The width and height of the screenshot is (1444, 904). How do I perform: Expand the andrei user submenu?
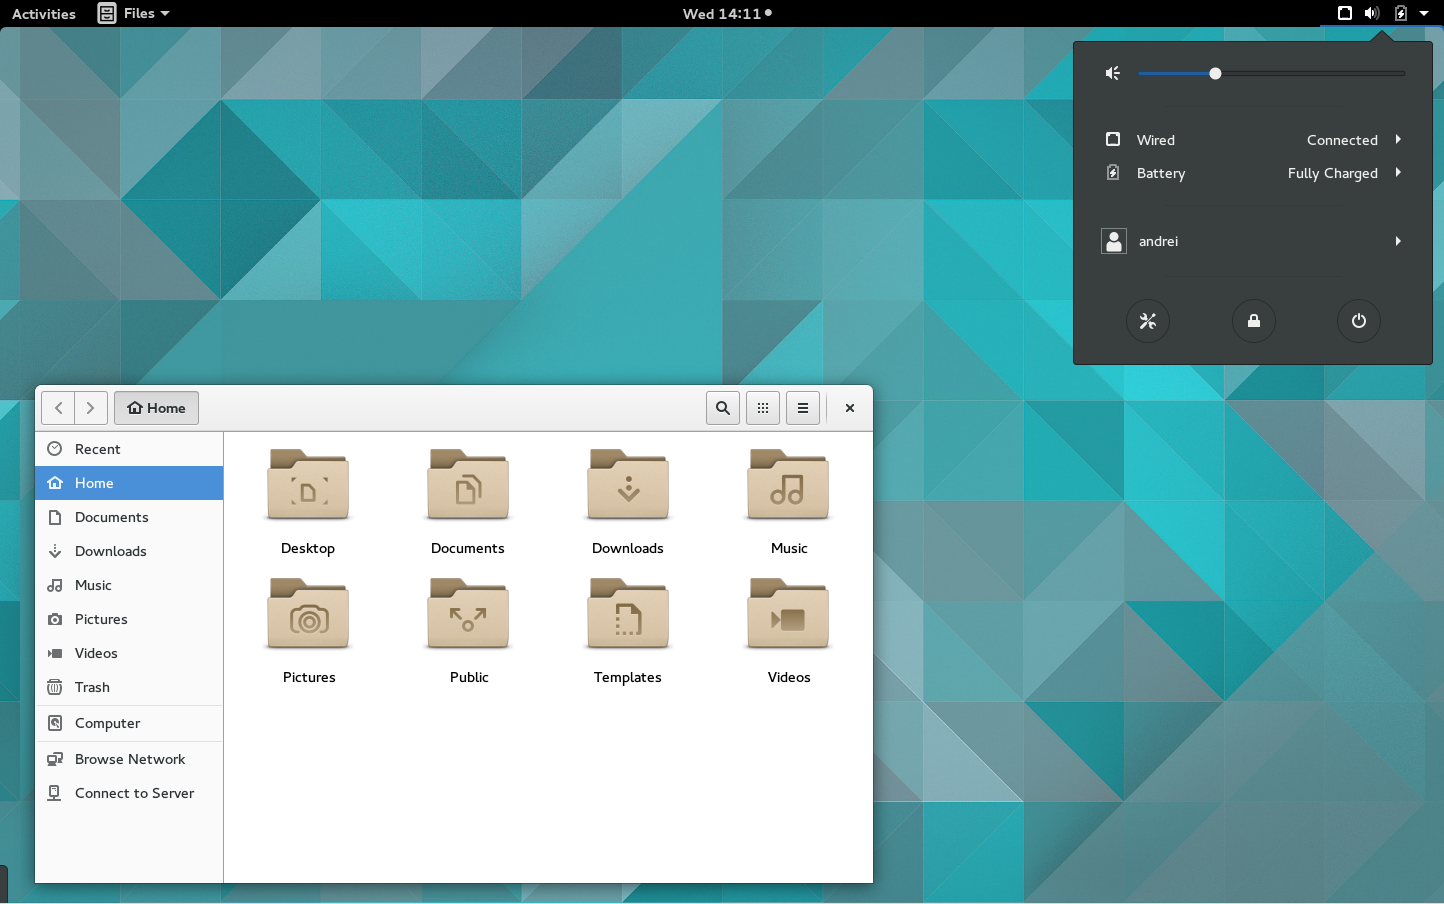(1253, 241)
